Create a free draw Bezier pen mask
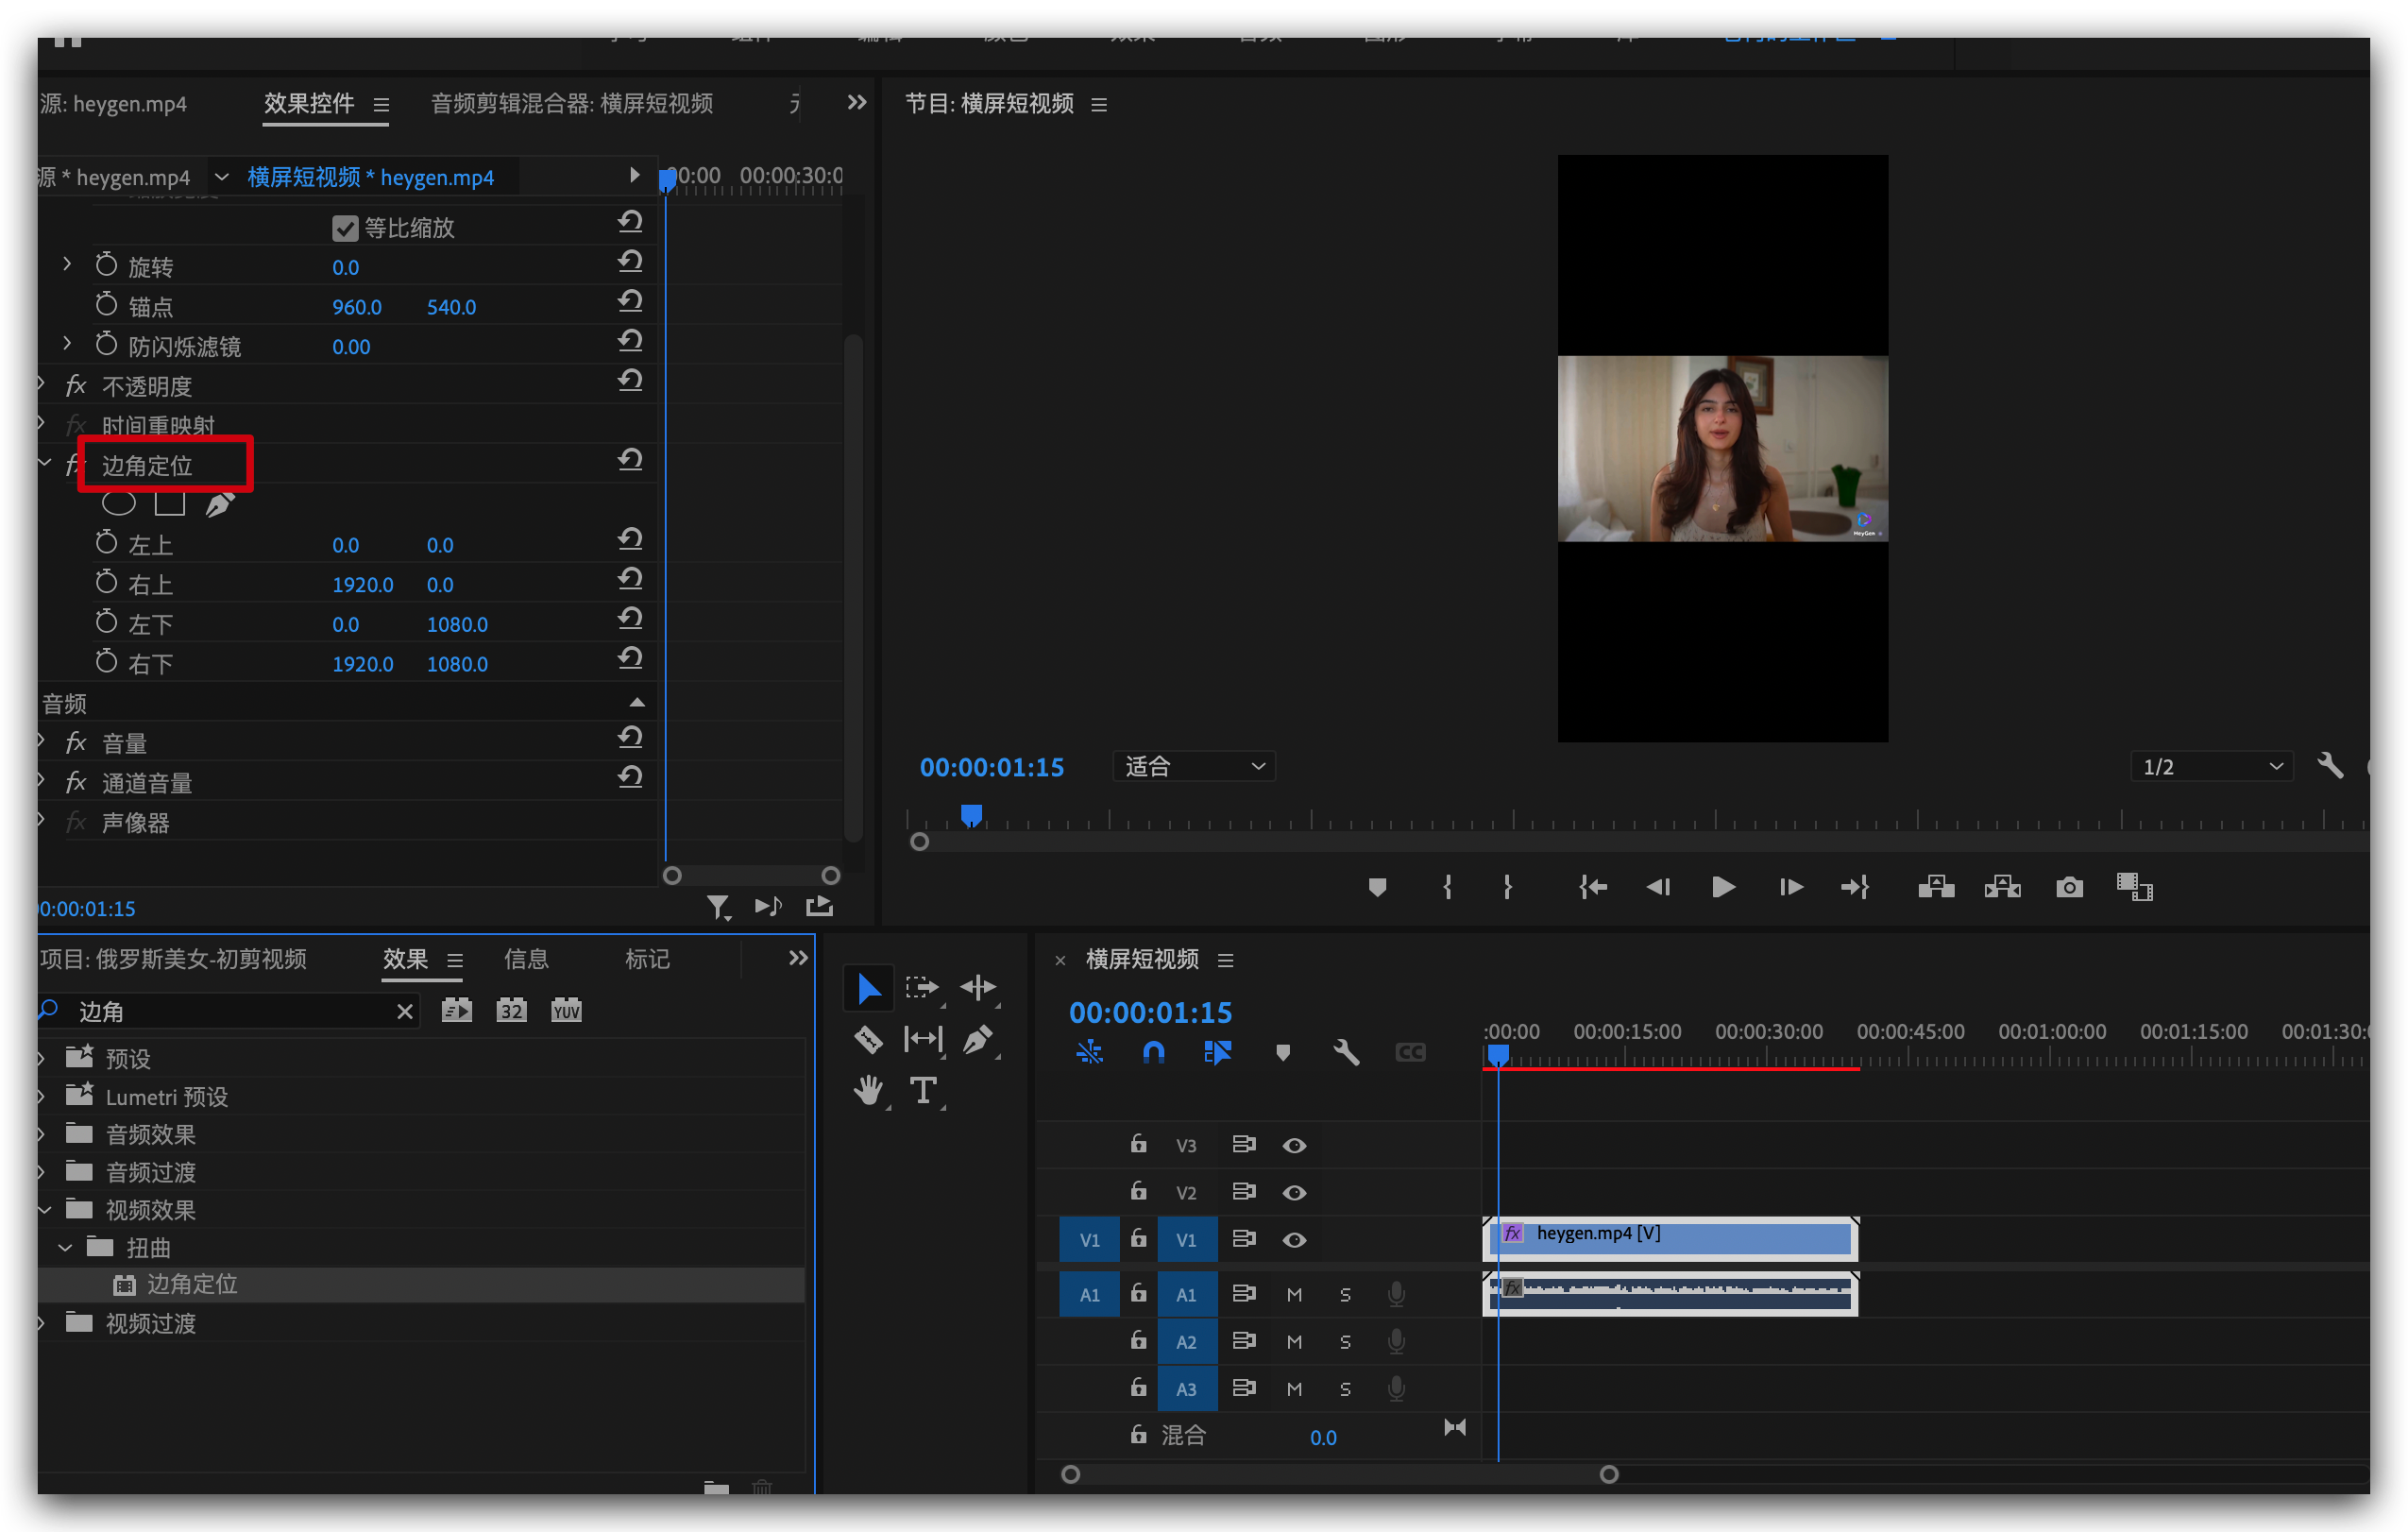 (220, 505)
